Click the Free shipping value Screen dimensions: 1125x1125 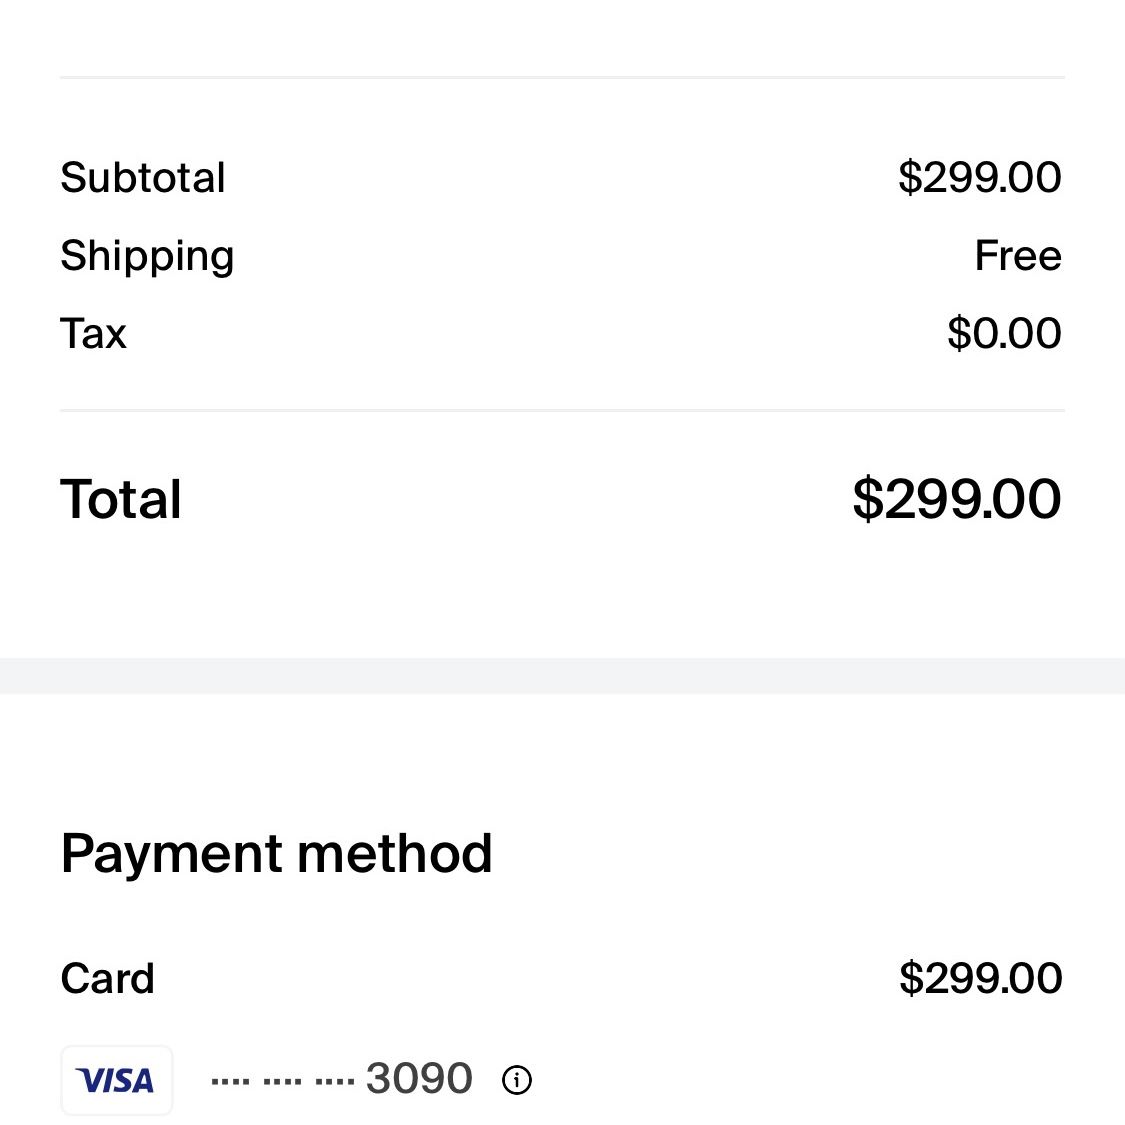pyautogui.click(x=1018, y=255)
